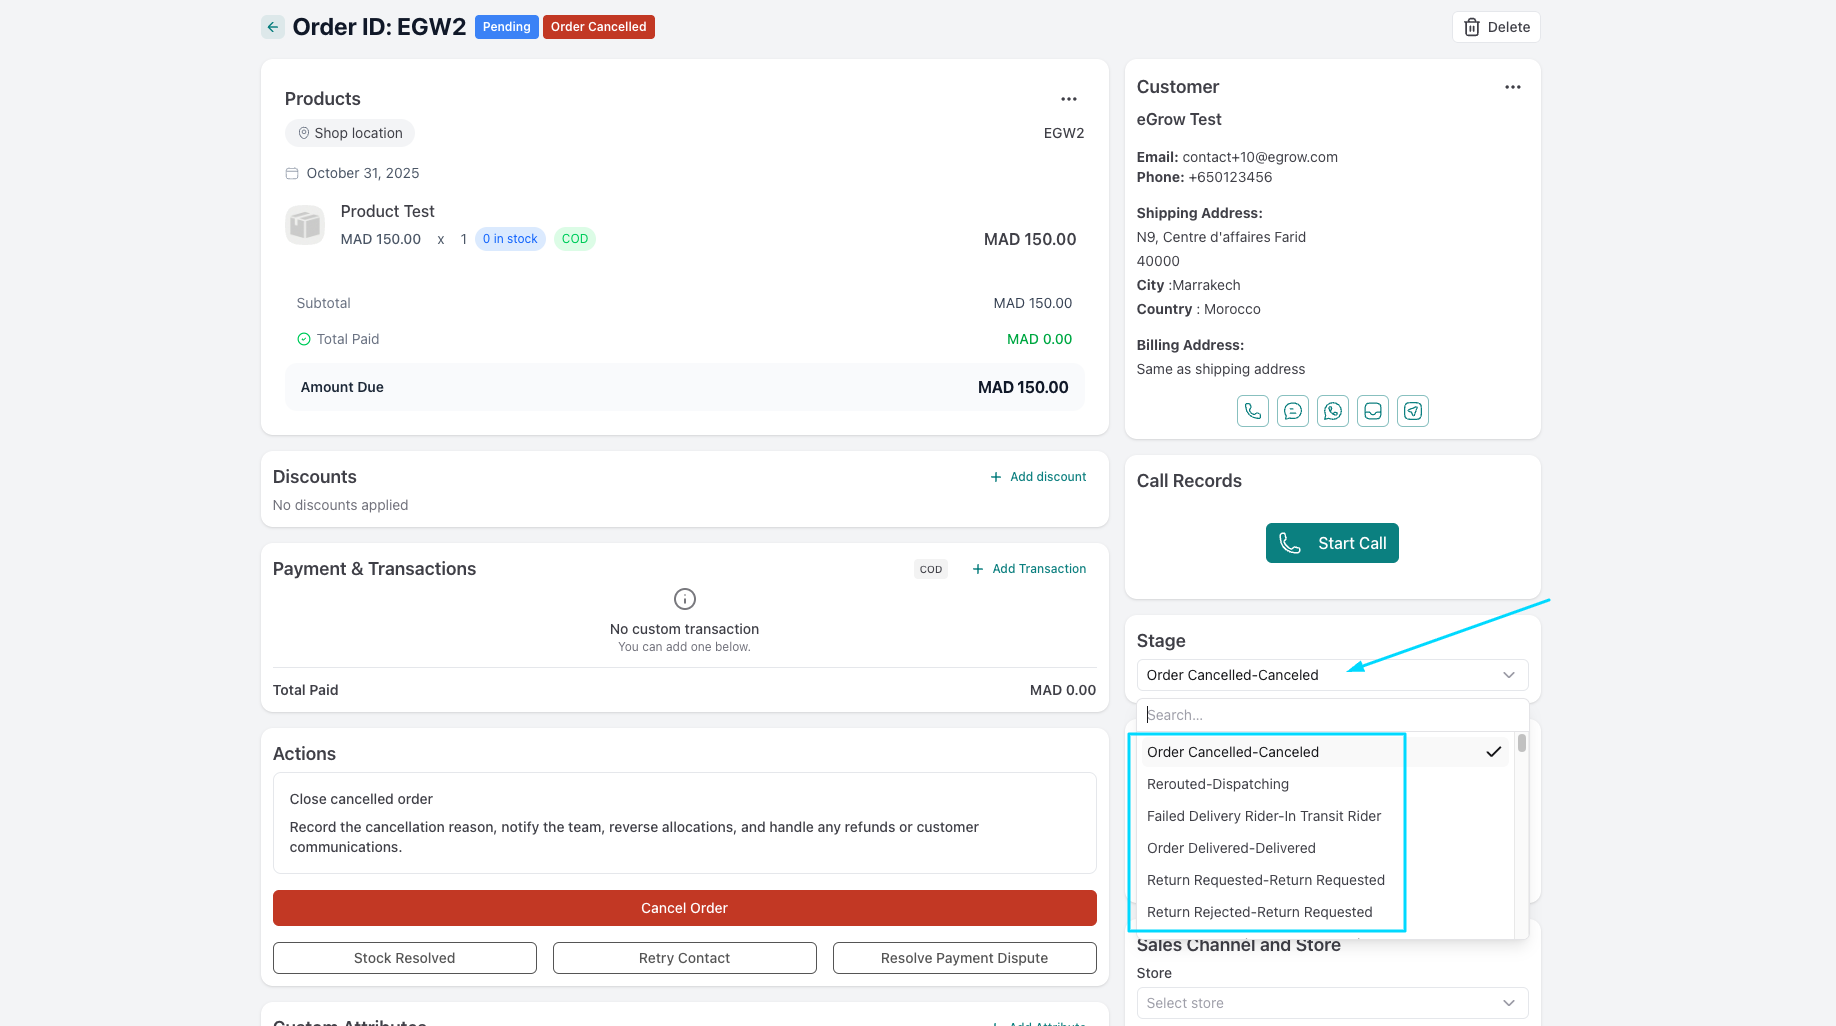Open the Products three-dot options menu
1836x1026 pixels.
click(x=1069, y=99)
